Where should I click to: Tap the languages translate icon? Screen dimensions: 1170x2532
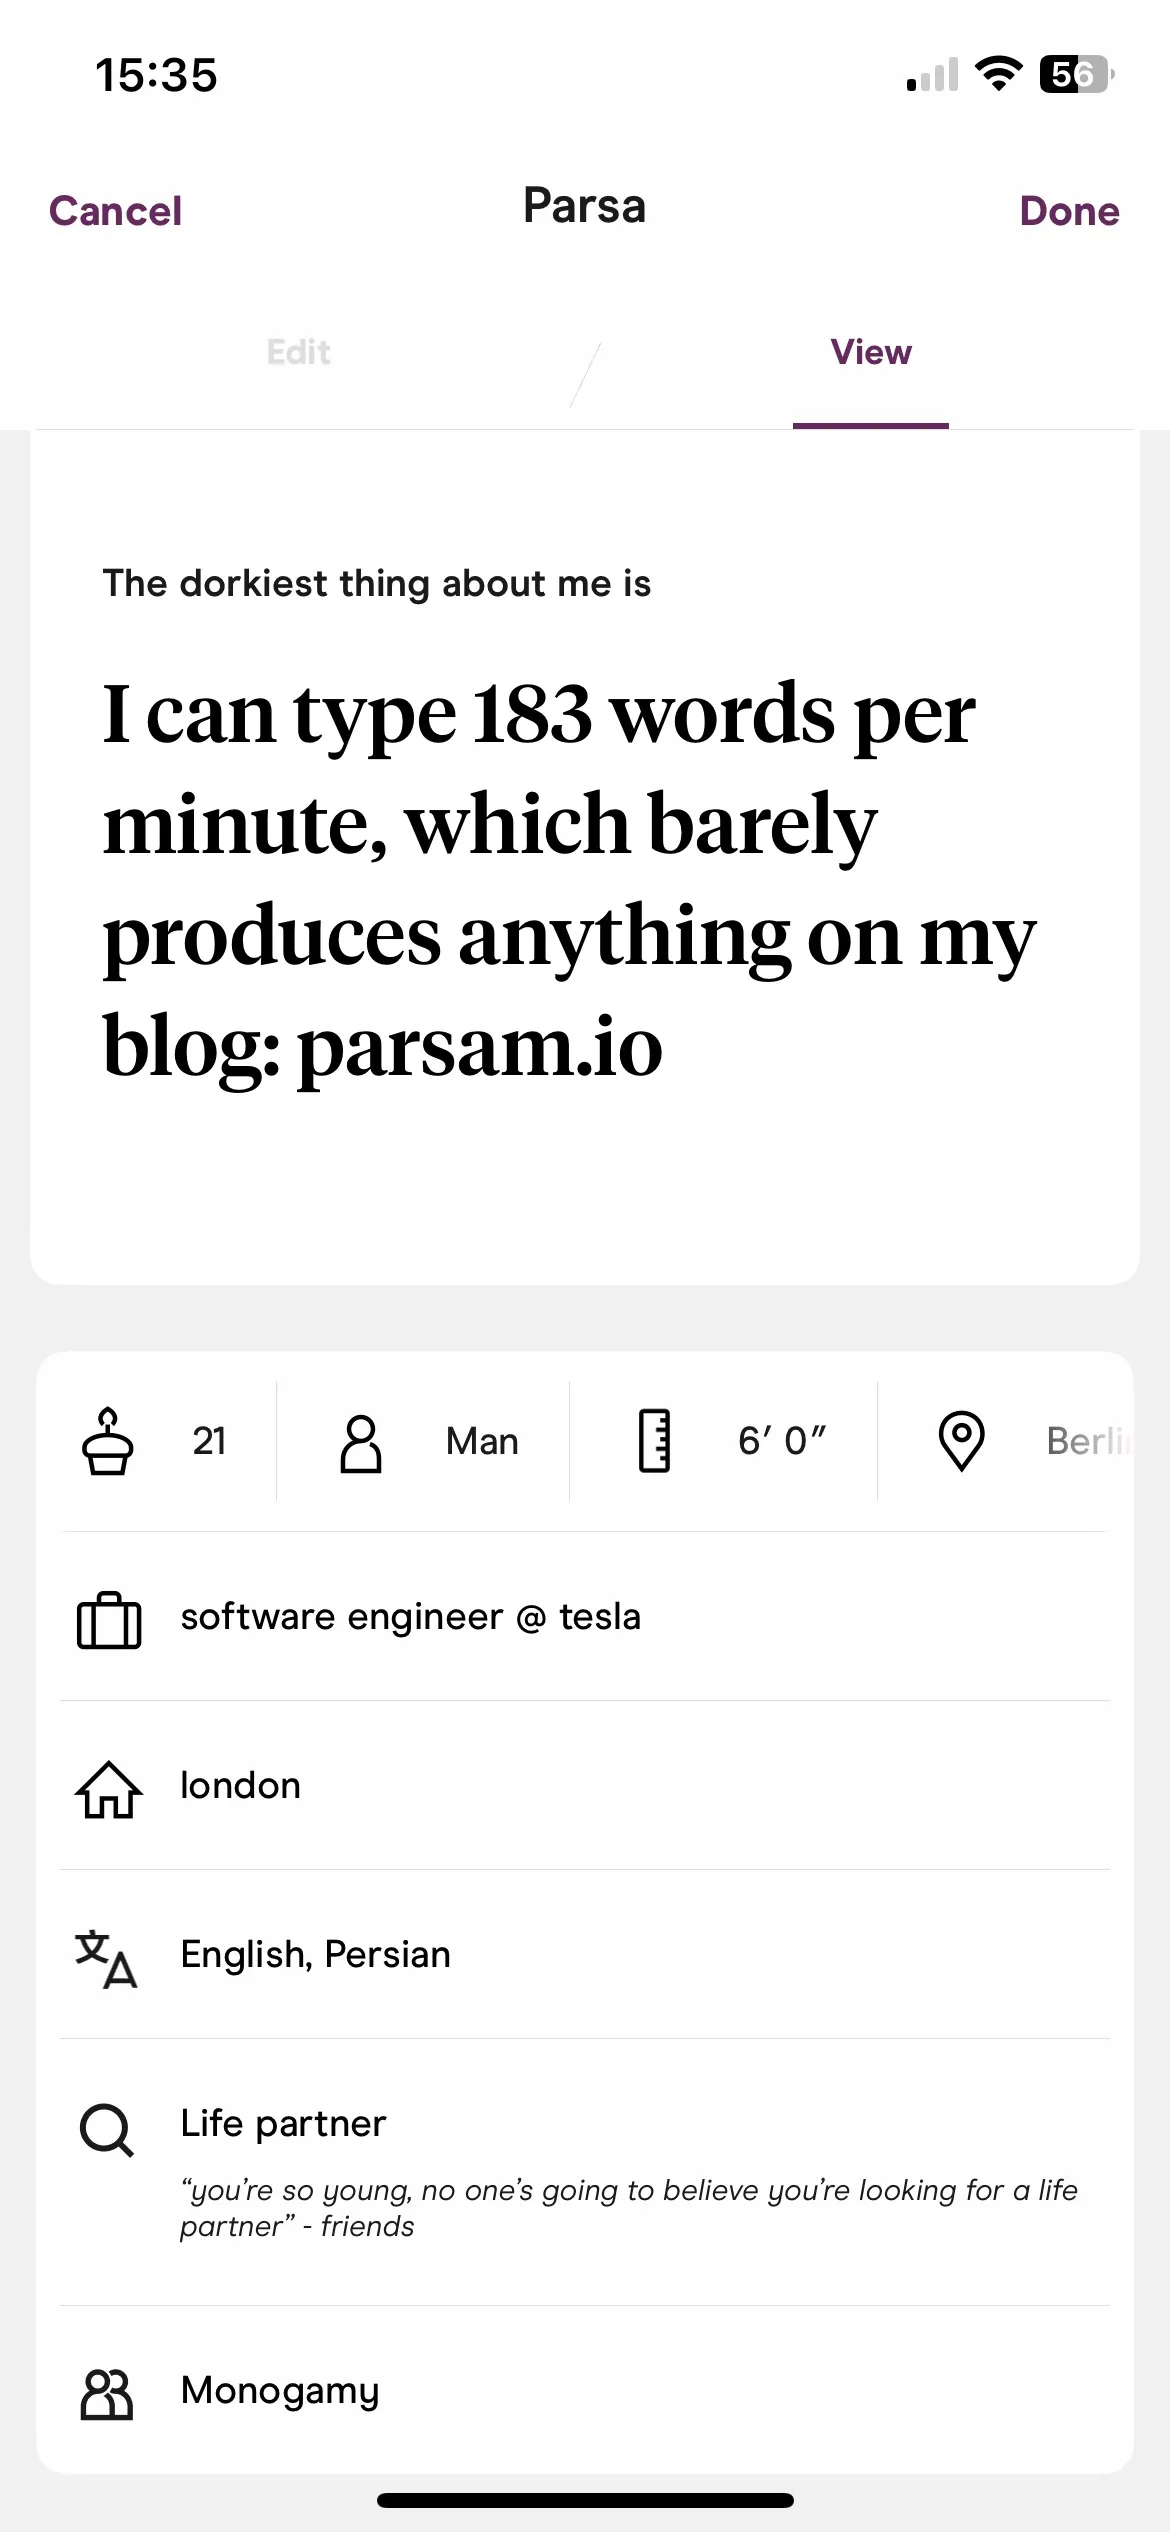(x=107, y=1957)
